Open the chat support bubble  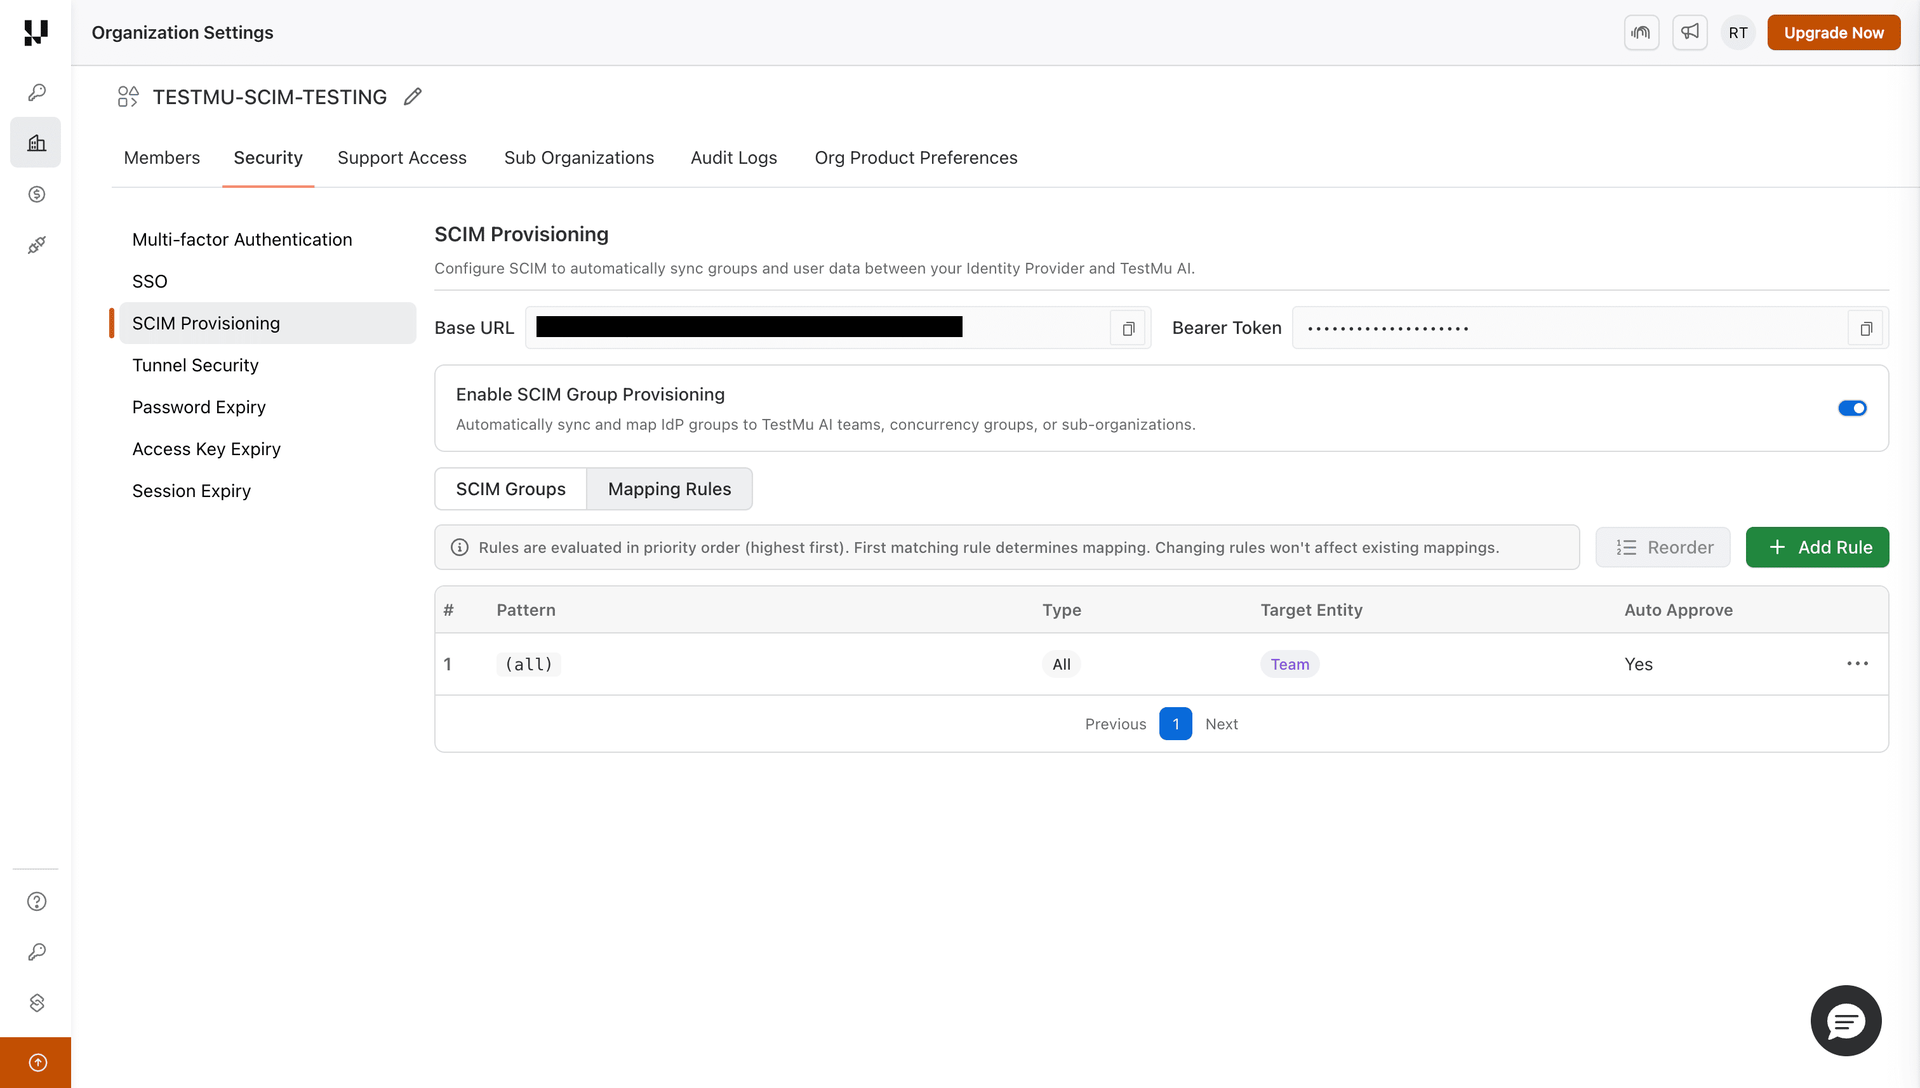tap(1845, 1020)
